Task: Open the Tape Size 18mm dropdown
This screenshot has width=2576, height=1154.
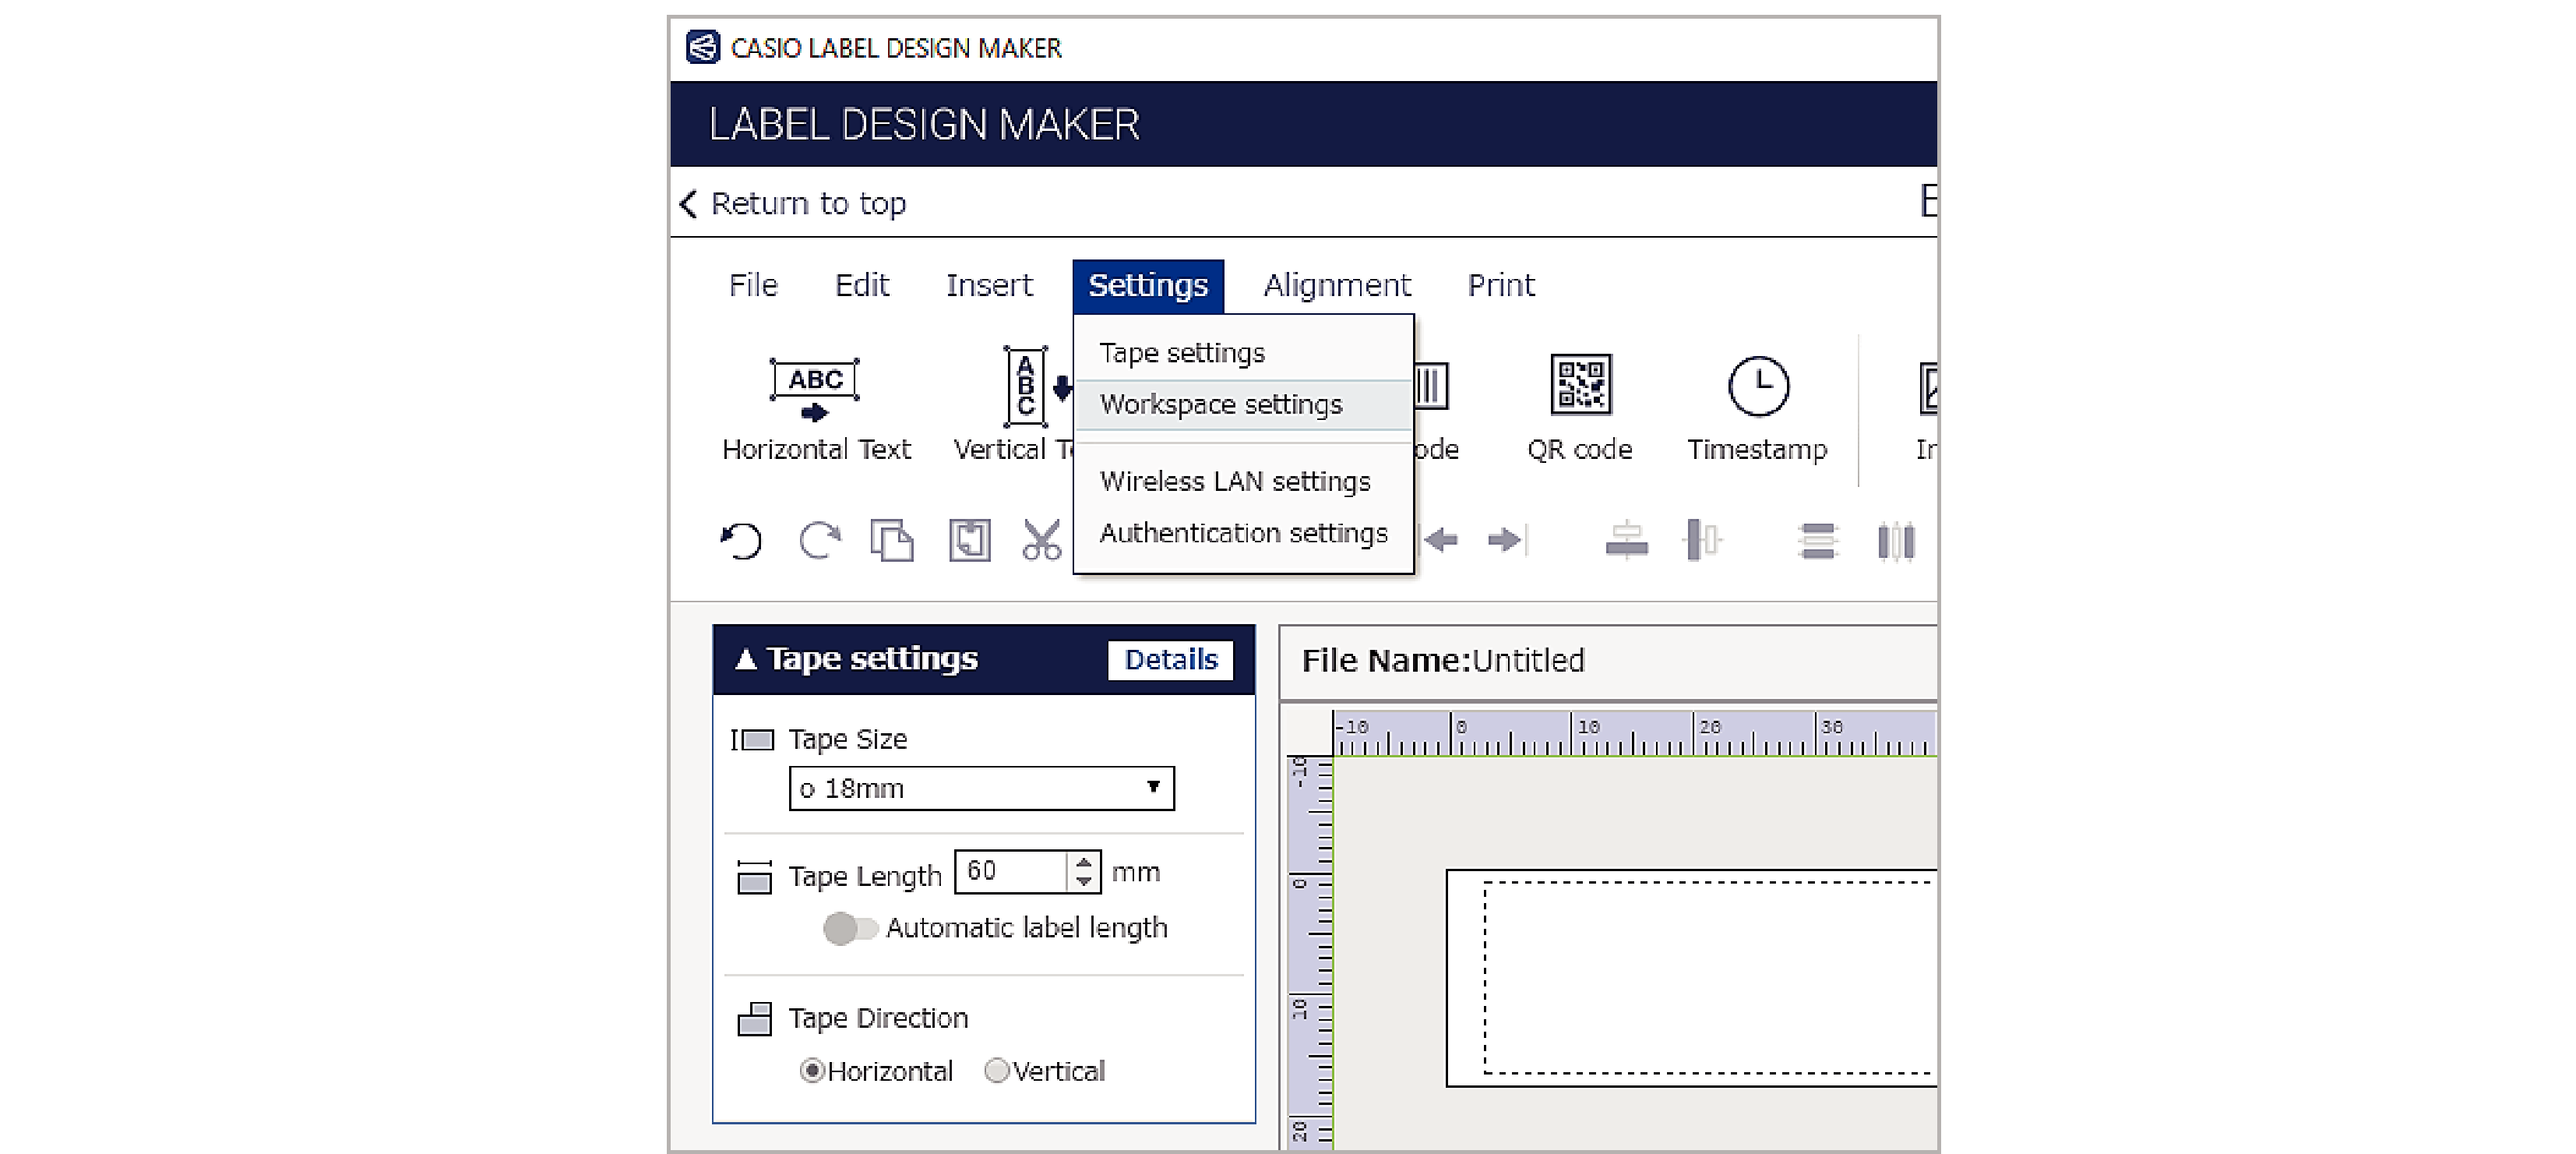Action: [x=981, y=788]
